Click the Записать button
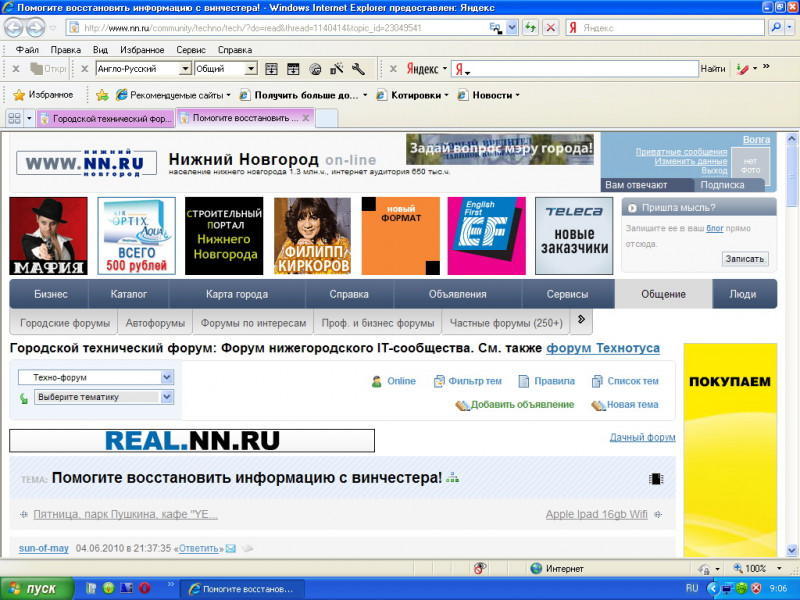The image size is (800, 600). (744, 259)
